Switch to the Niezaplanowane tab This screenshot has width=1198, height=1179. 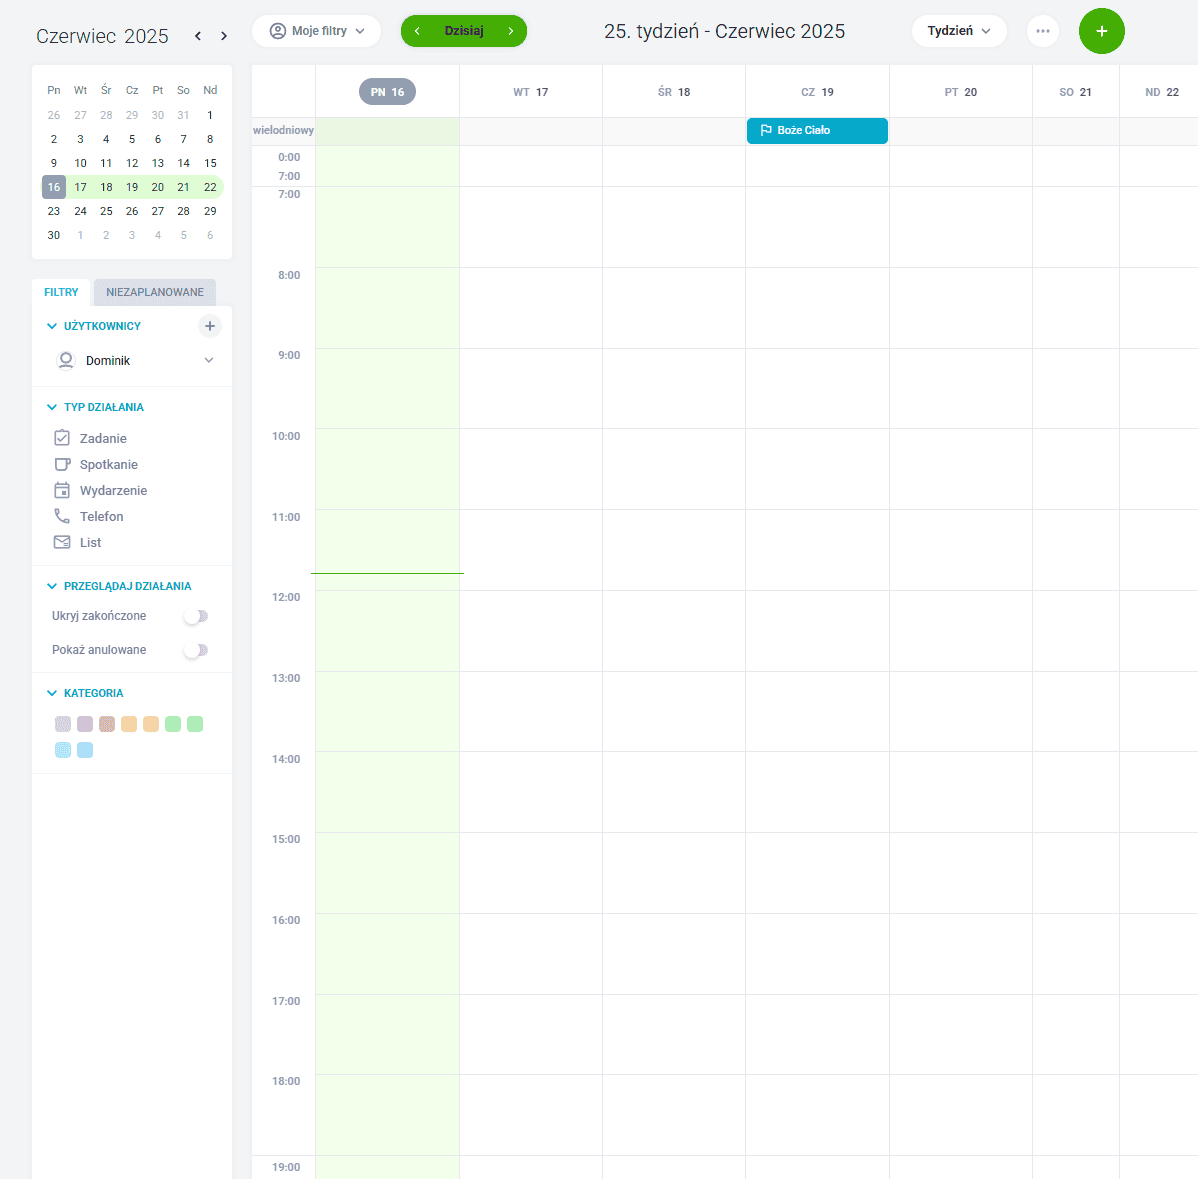154,292
